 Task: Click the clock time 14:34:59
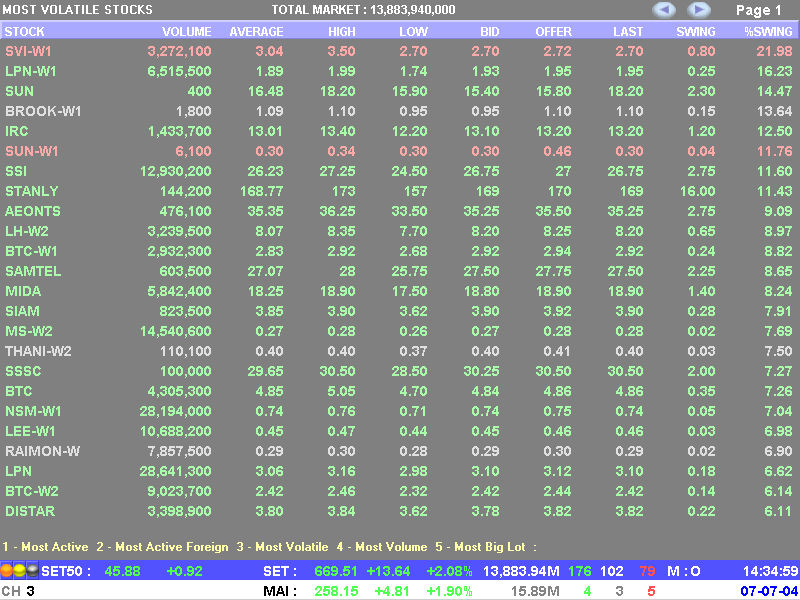tap(770, 571)
